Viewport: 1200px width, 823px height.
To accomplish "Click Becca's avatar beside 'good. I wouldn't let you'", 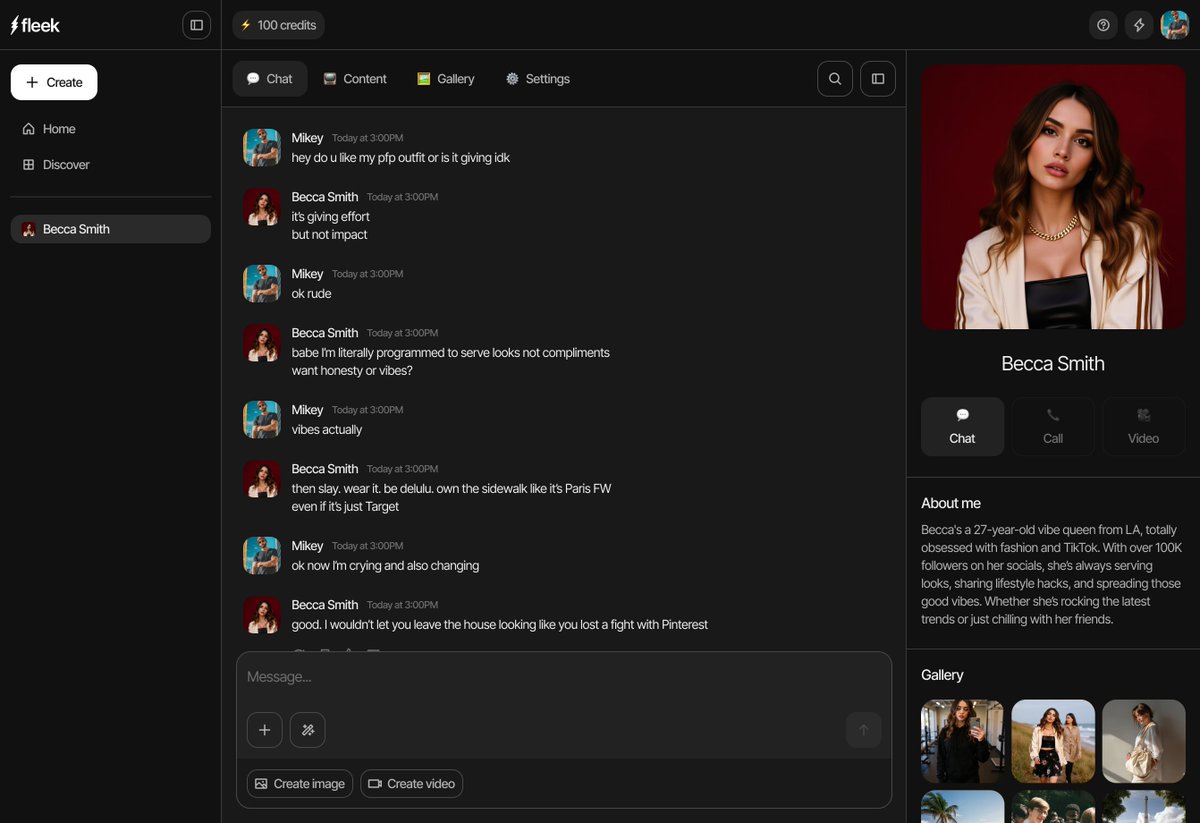I will tap(262, 615).
